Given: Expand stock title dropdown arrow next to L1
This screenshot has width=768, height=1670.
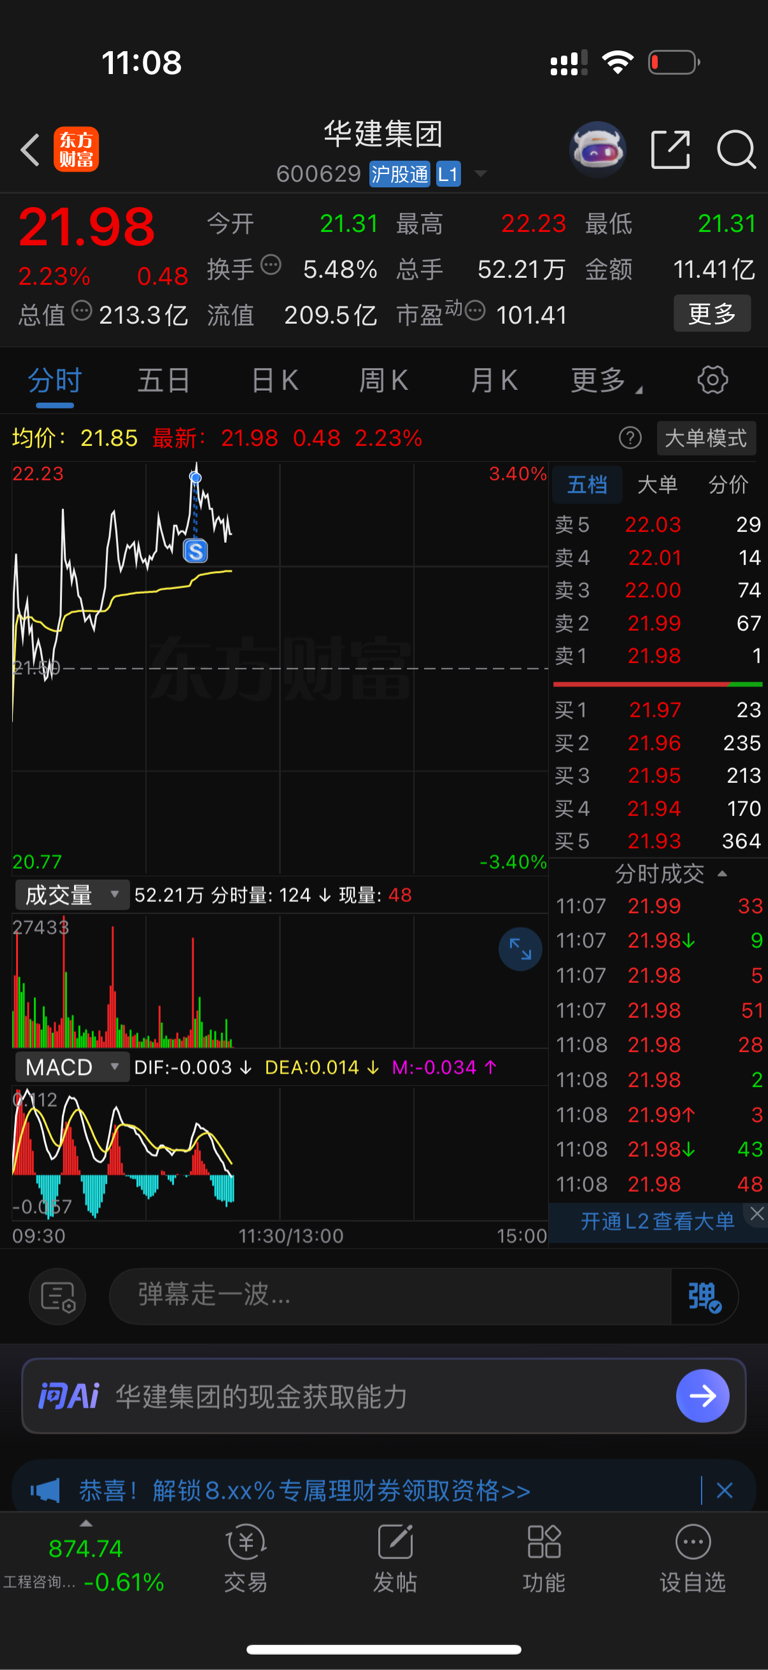Looking at the screenshot, I should coord(480,174).
